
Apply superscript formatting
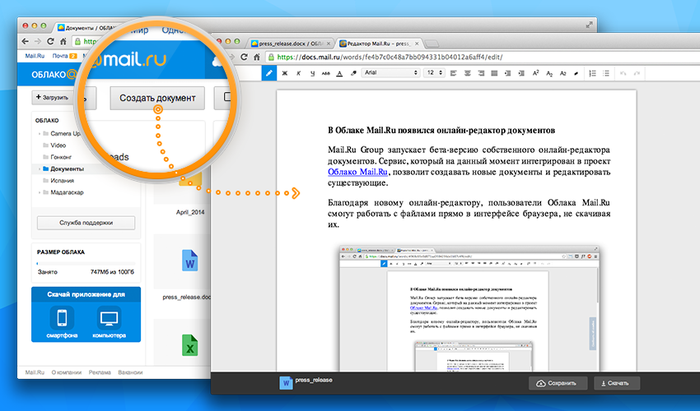[536, 73]
